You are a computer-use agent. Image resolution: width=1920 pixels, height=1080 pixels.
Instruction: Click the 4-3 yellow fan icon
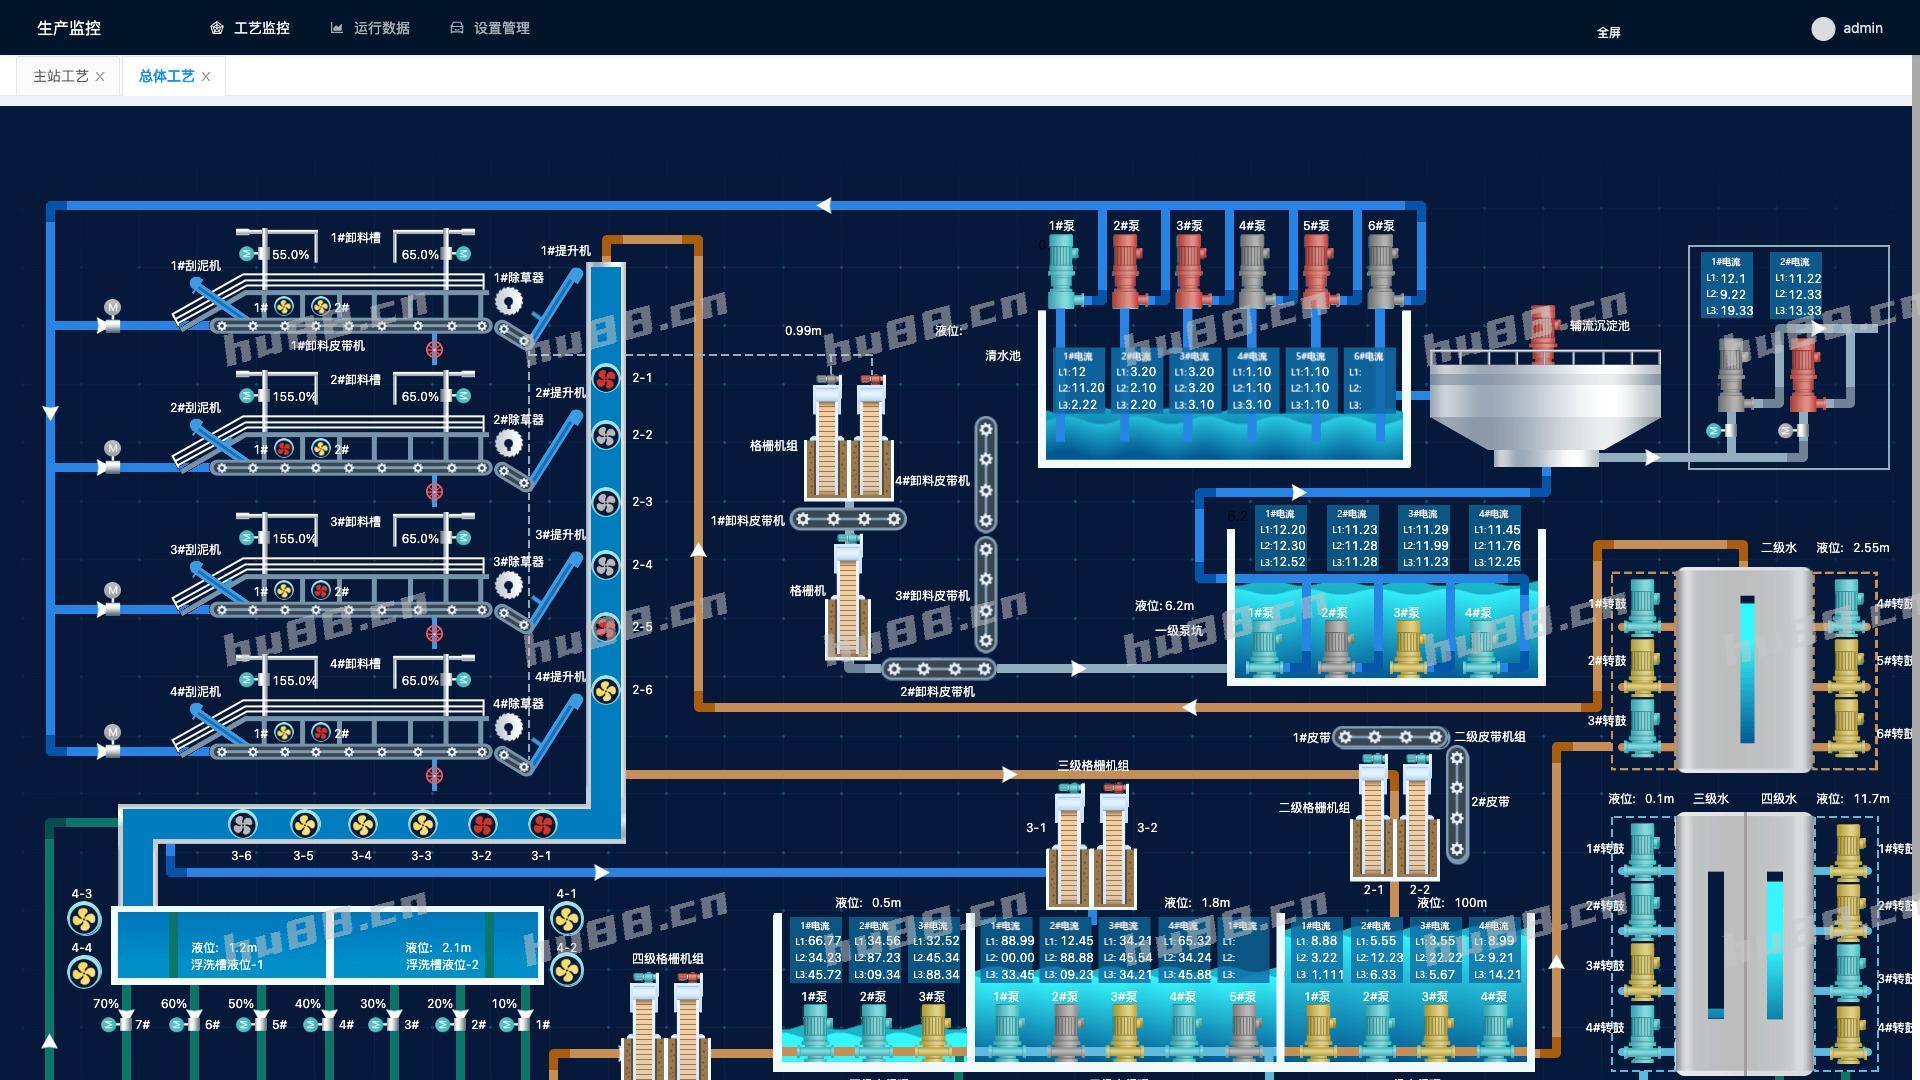coord(83,918)
